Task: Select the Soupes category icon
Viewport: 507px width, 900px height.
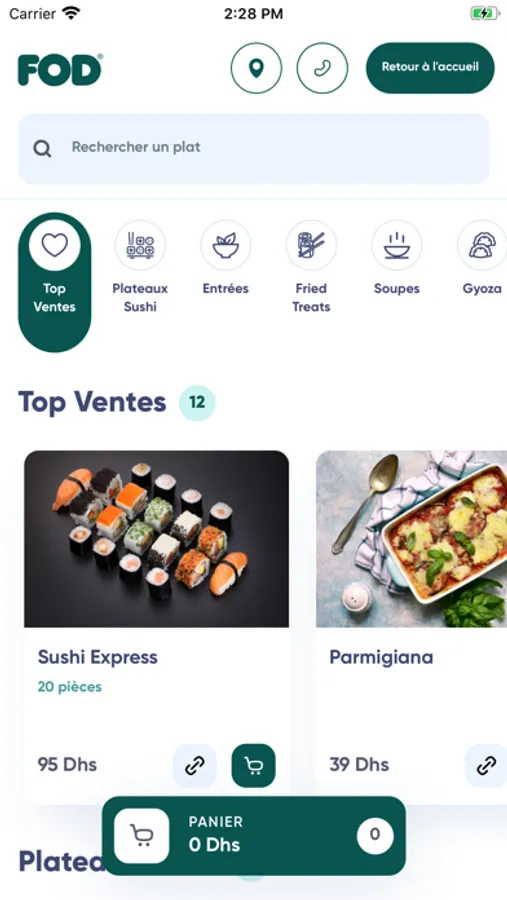Action: click(397, 245)
